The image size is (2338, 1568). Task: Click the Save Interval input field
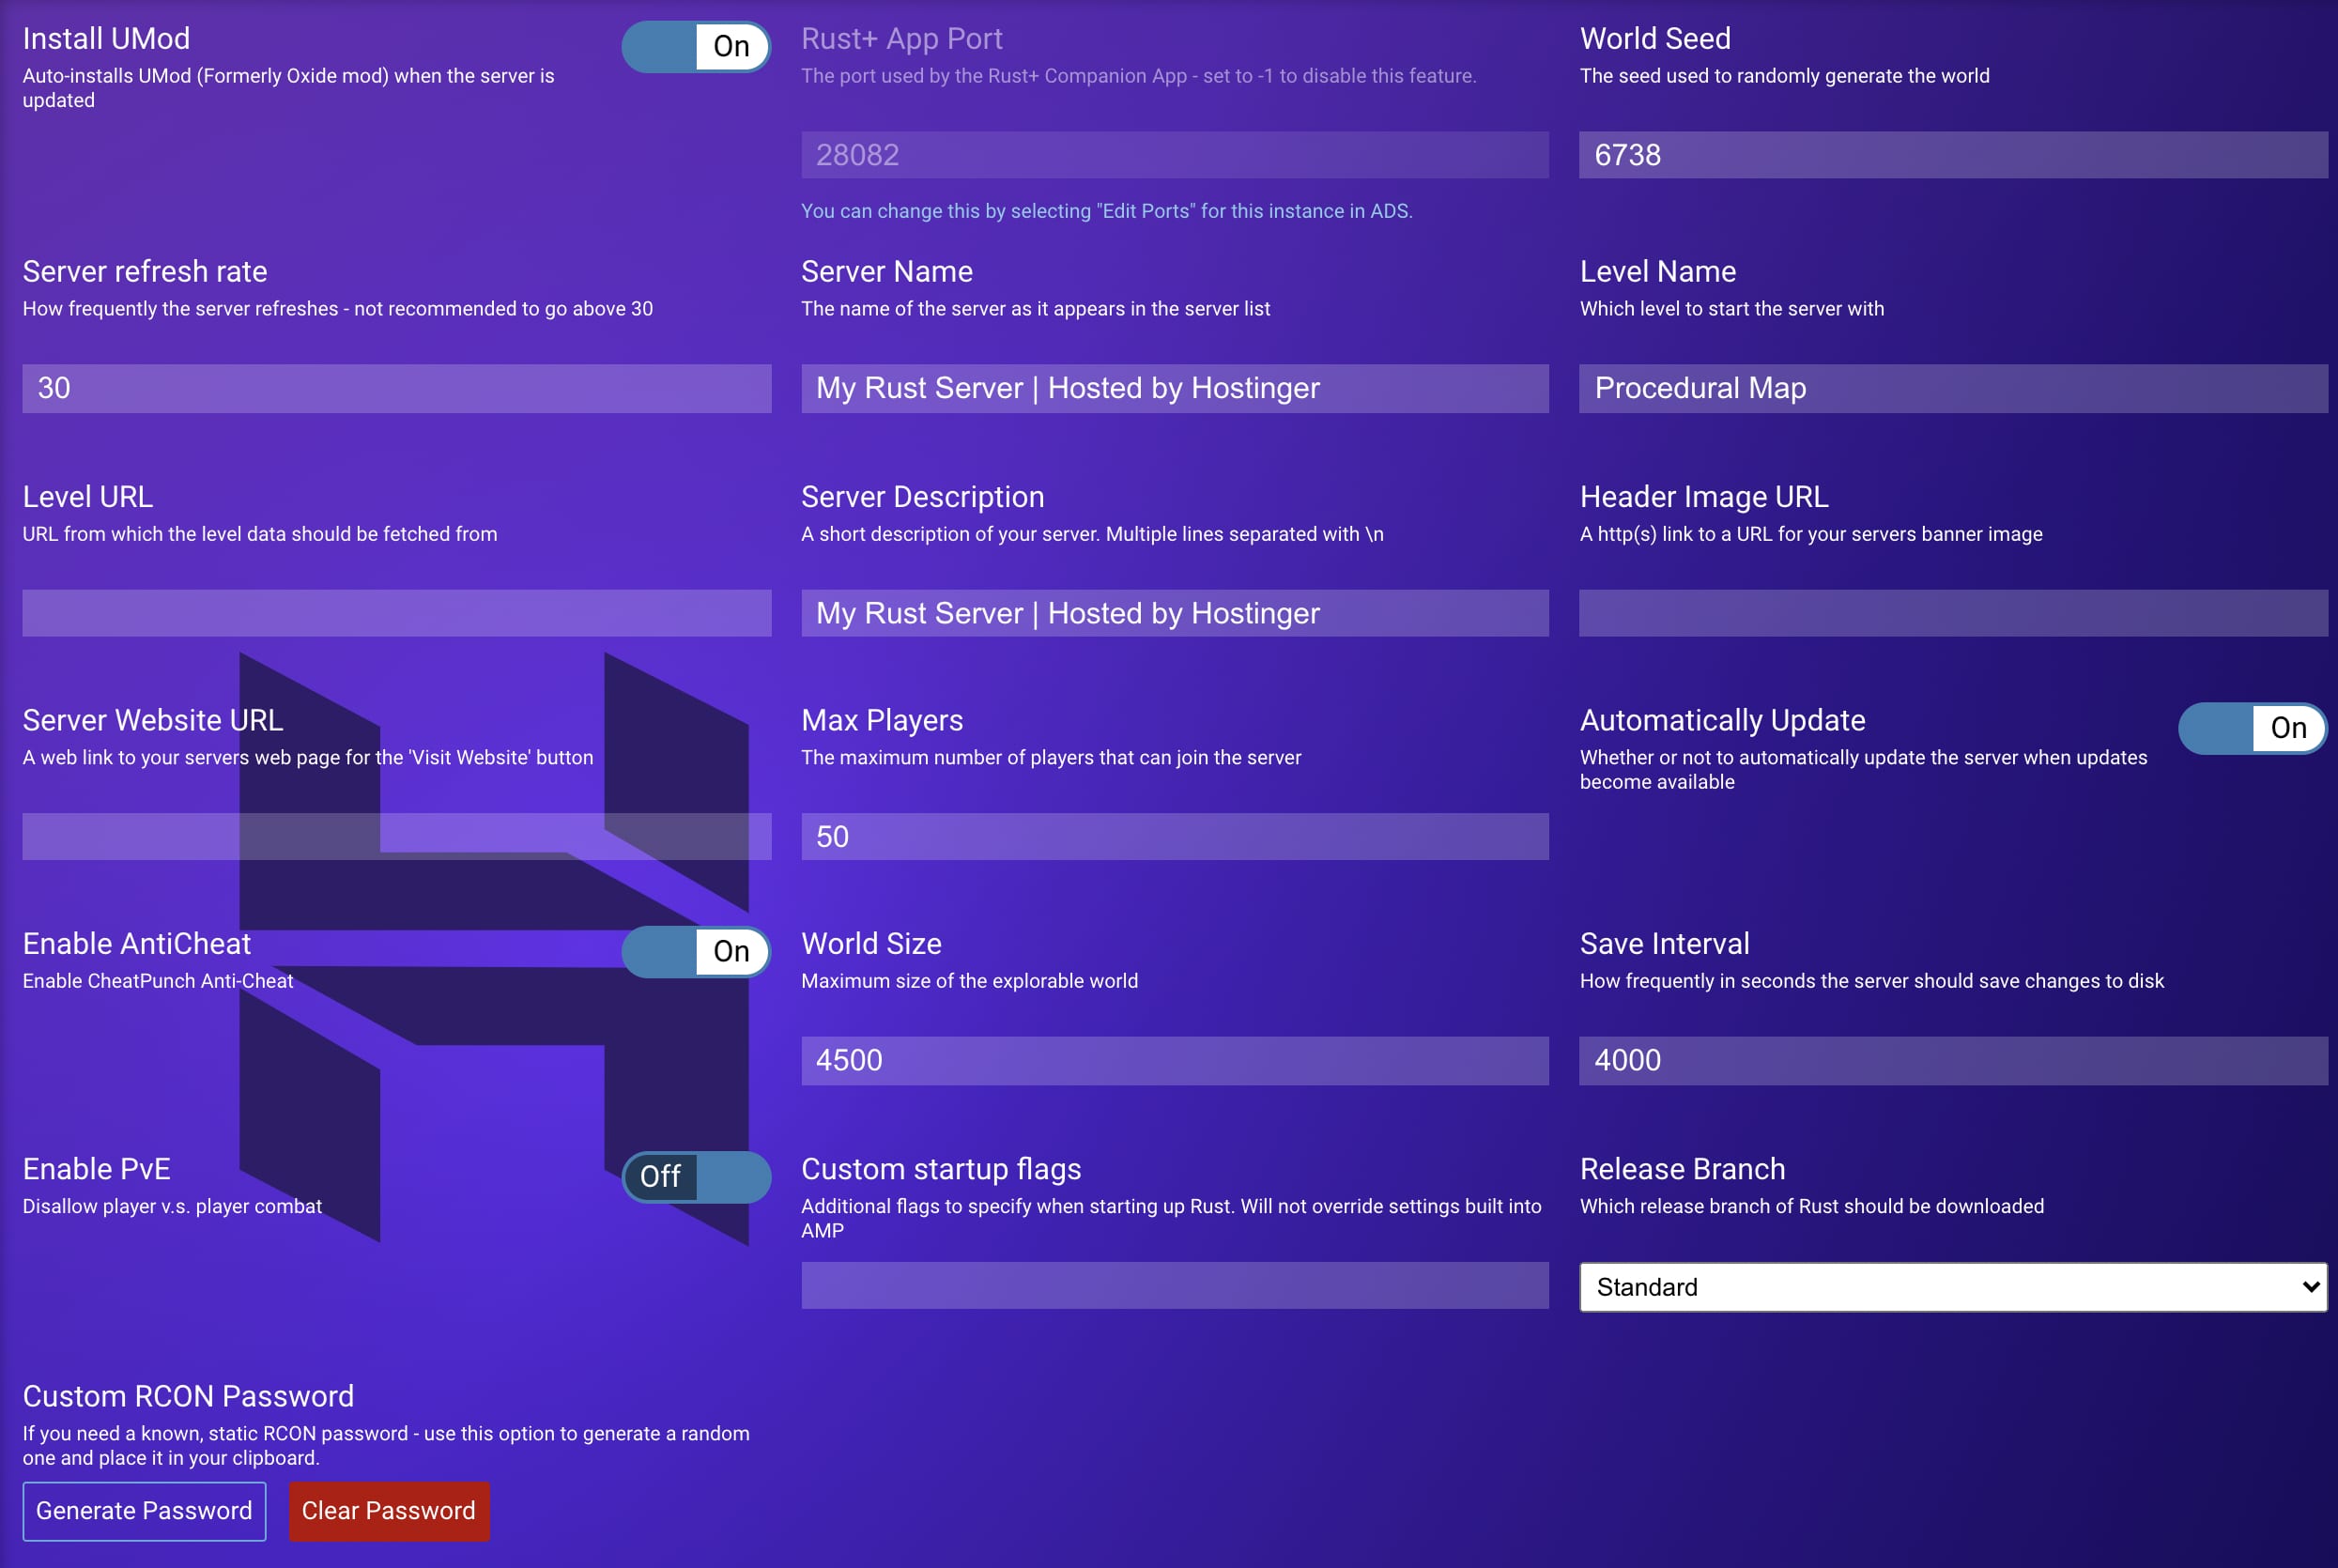click(x=1952, y=1060)
